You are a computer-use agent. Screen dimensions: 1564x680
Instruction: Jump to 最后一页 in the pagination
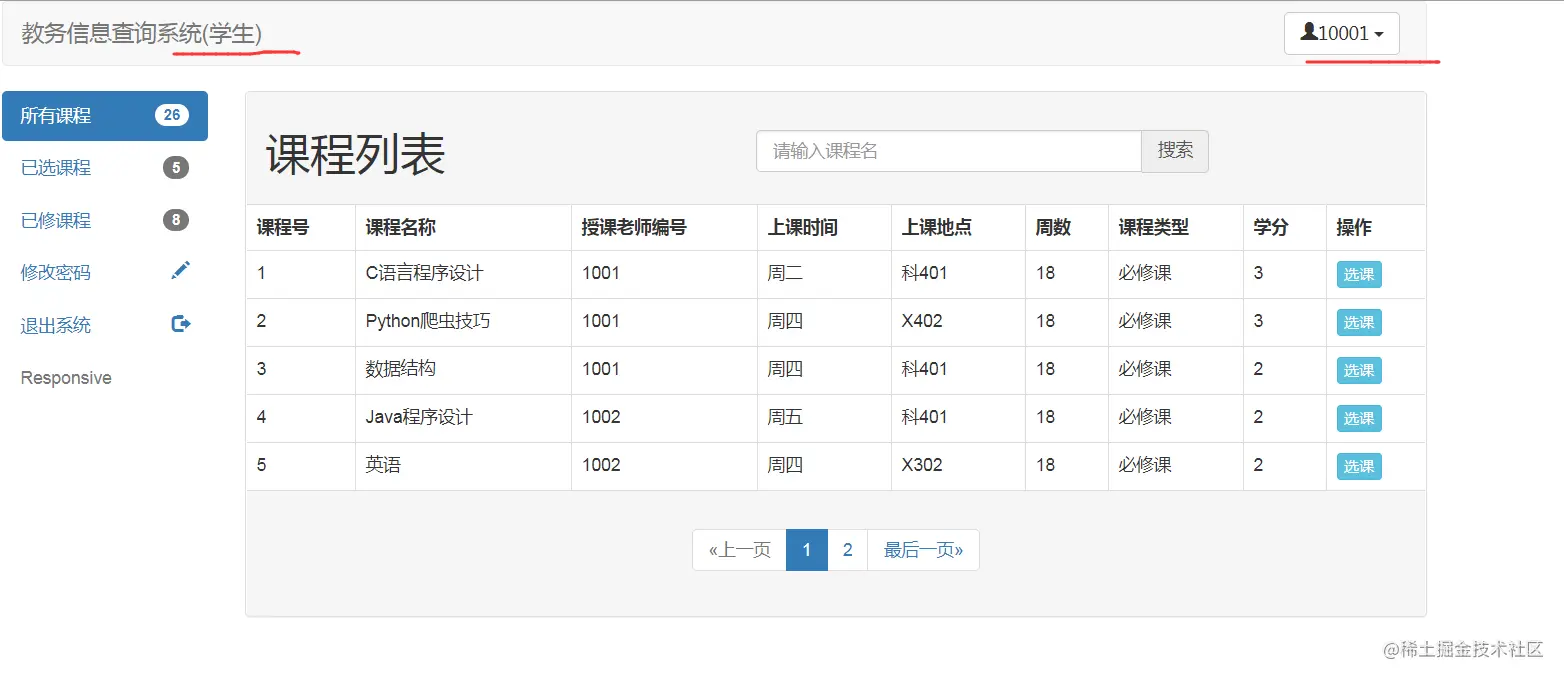click(923, 550)
